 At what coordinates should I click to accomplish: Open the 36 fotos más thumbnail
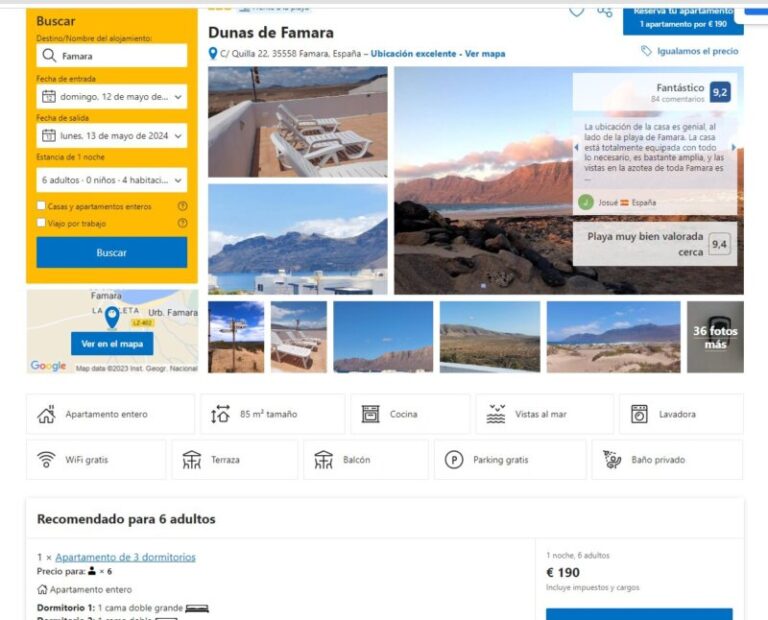tap(715, 337)
